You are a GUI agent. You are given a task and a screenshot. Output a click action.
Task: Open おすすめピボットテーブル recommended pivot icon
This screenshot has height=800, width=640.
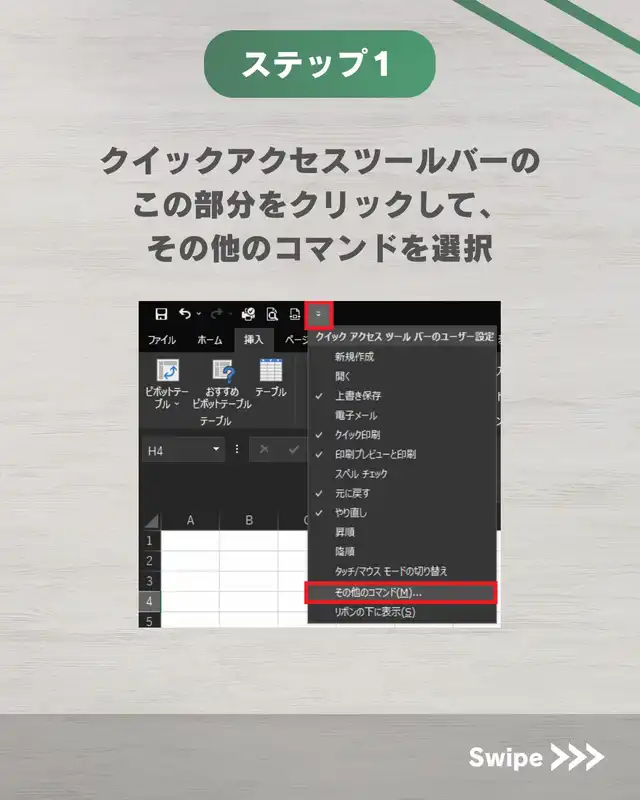tap(224, 372)
